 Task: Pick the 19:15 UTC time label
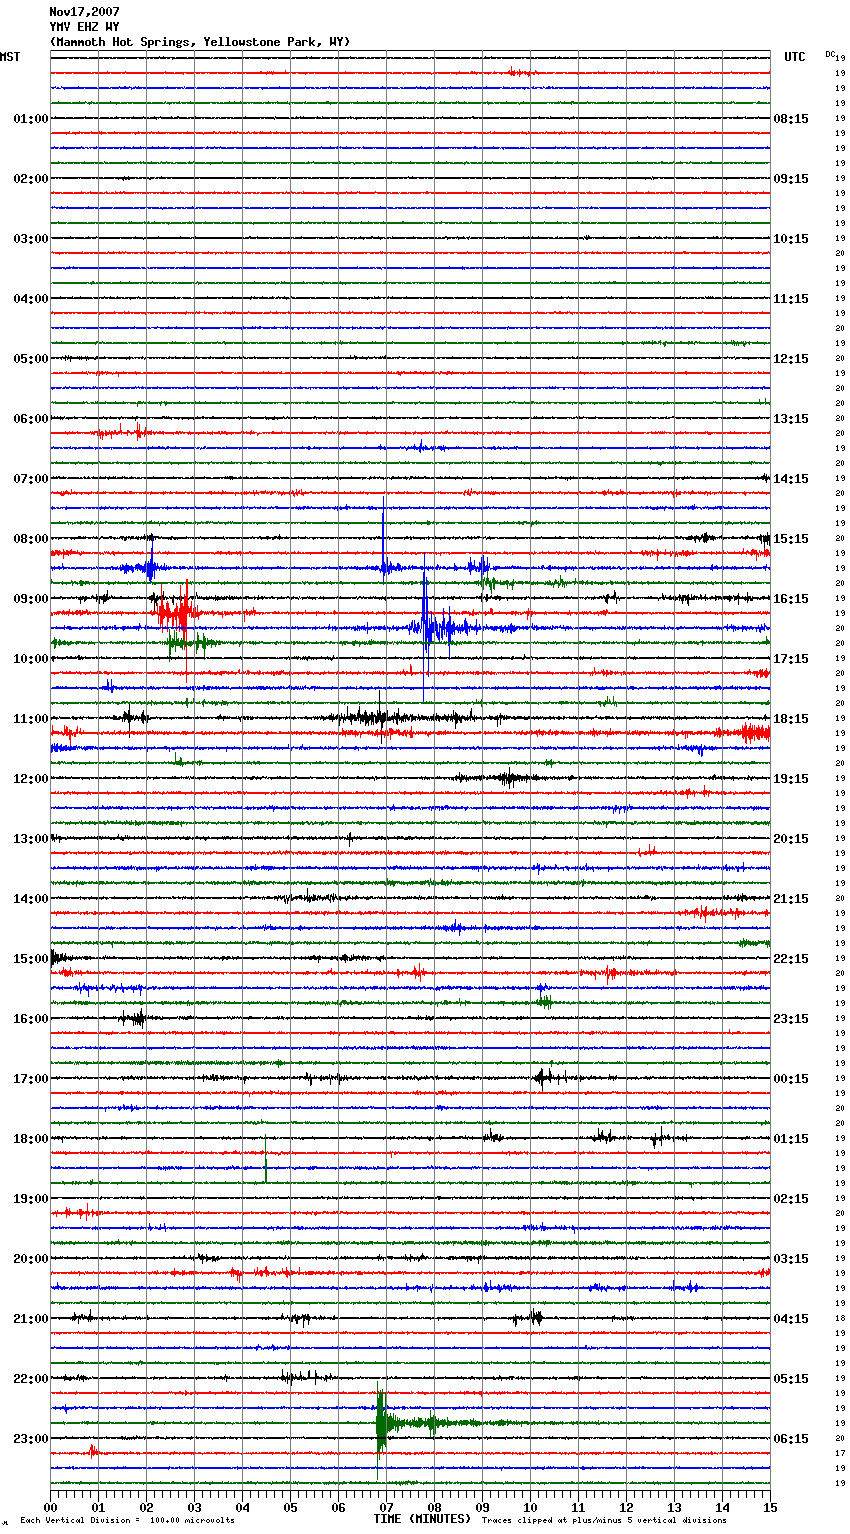pyautogui.click(x=791, y=779)
